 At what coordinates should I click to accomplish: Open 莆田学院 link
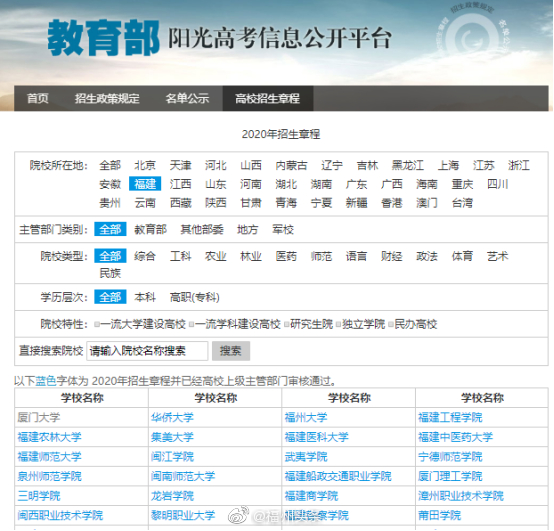click(x=440, y=515)
